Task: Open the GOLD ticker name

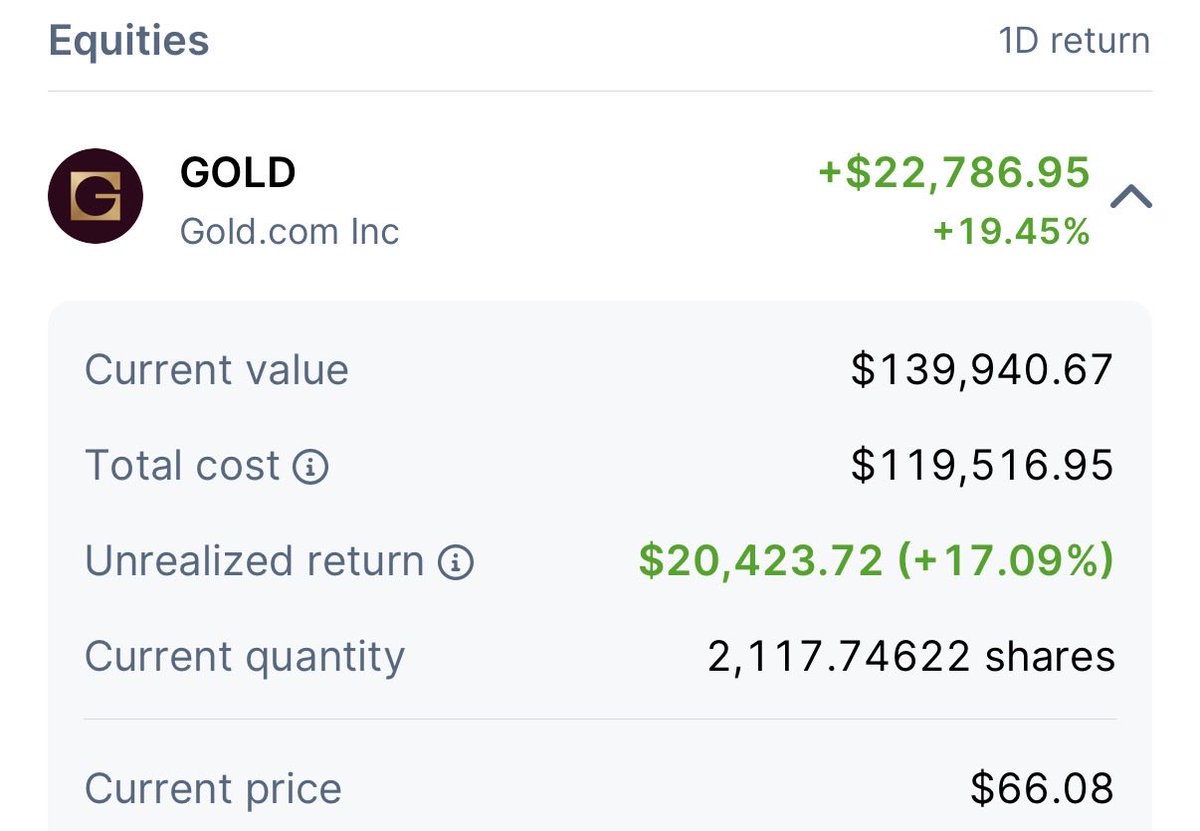Action: click(x=238, y=173)
